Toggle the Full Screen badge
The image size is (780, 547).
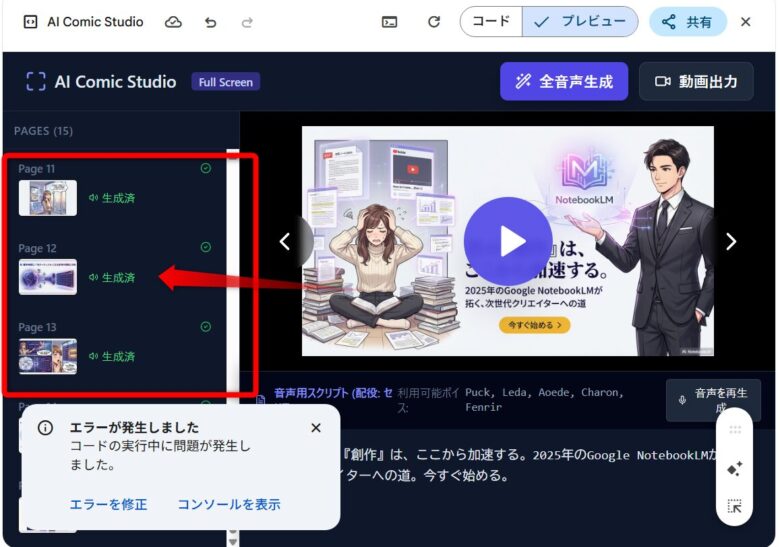(226, 82)
